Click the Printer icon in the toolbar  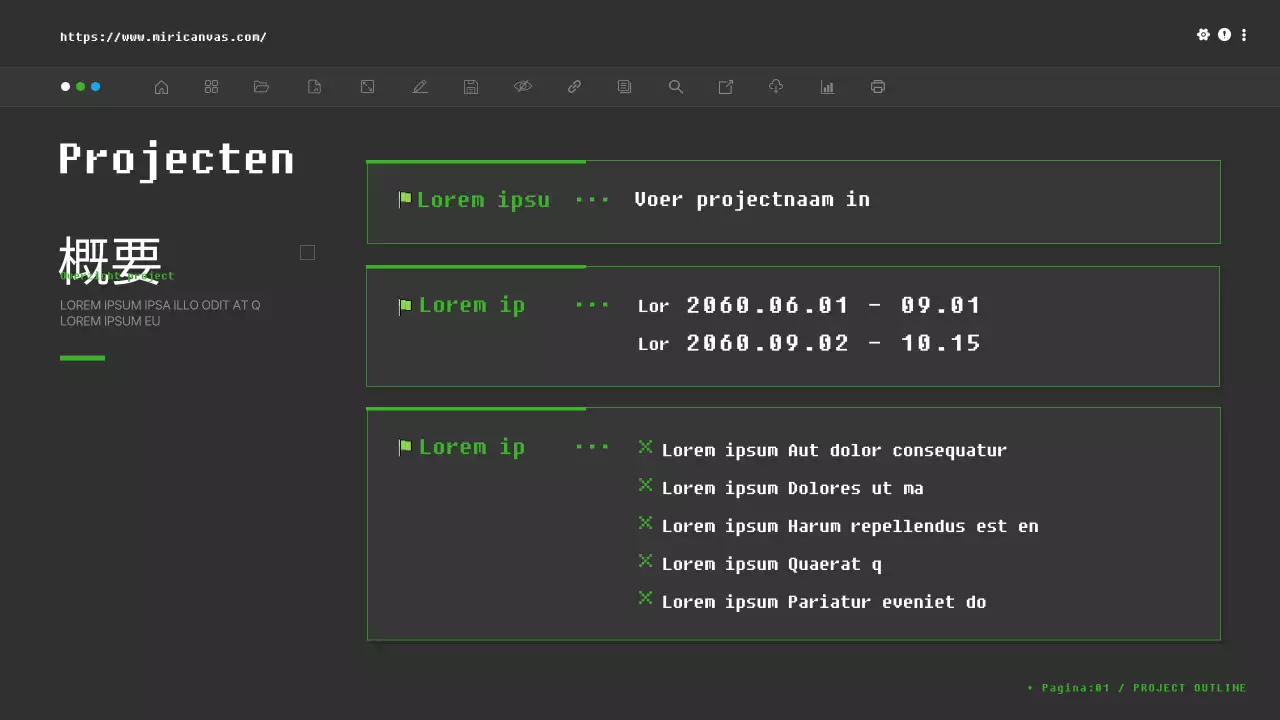877,87
